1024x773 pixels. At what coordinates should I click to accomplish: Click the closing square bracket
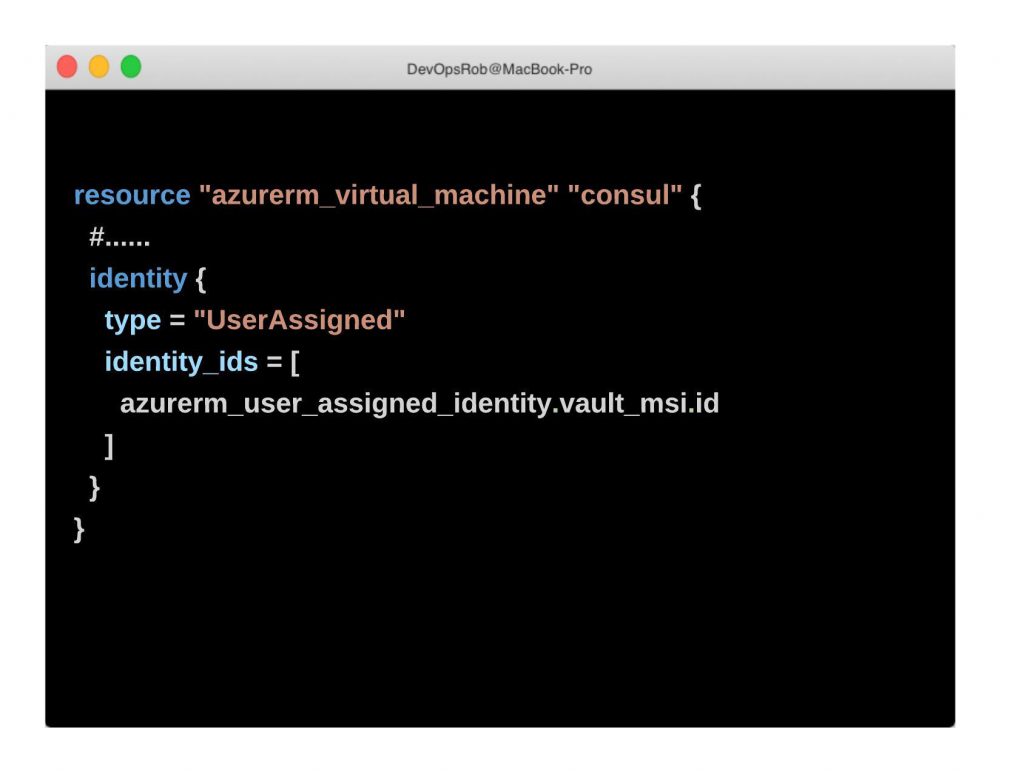tap(109, 446)
